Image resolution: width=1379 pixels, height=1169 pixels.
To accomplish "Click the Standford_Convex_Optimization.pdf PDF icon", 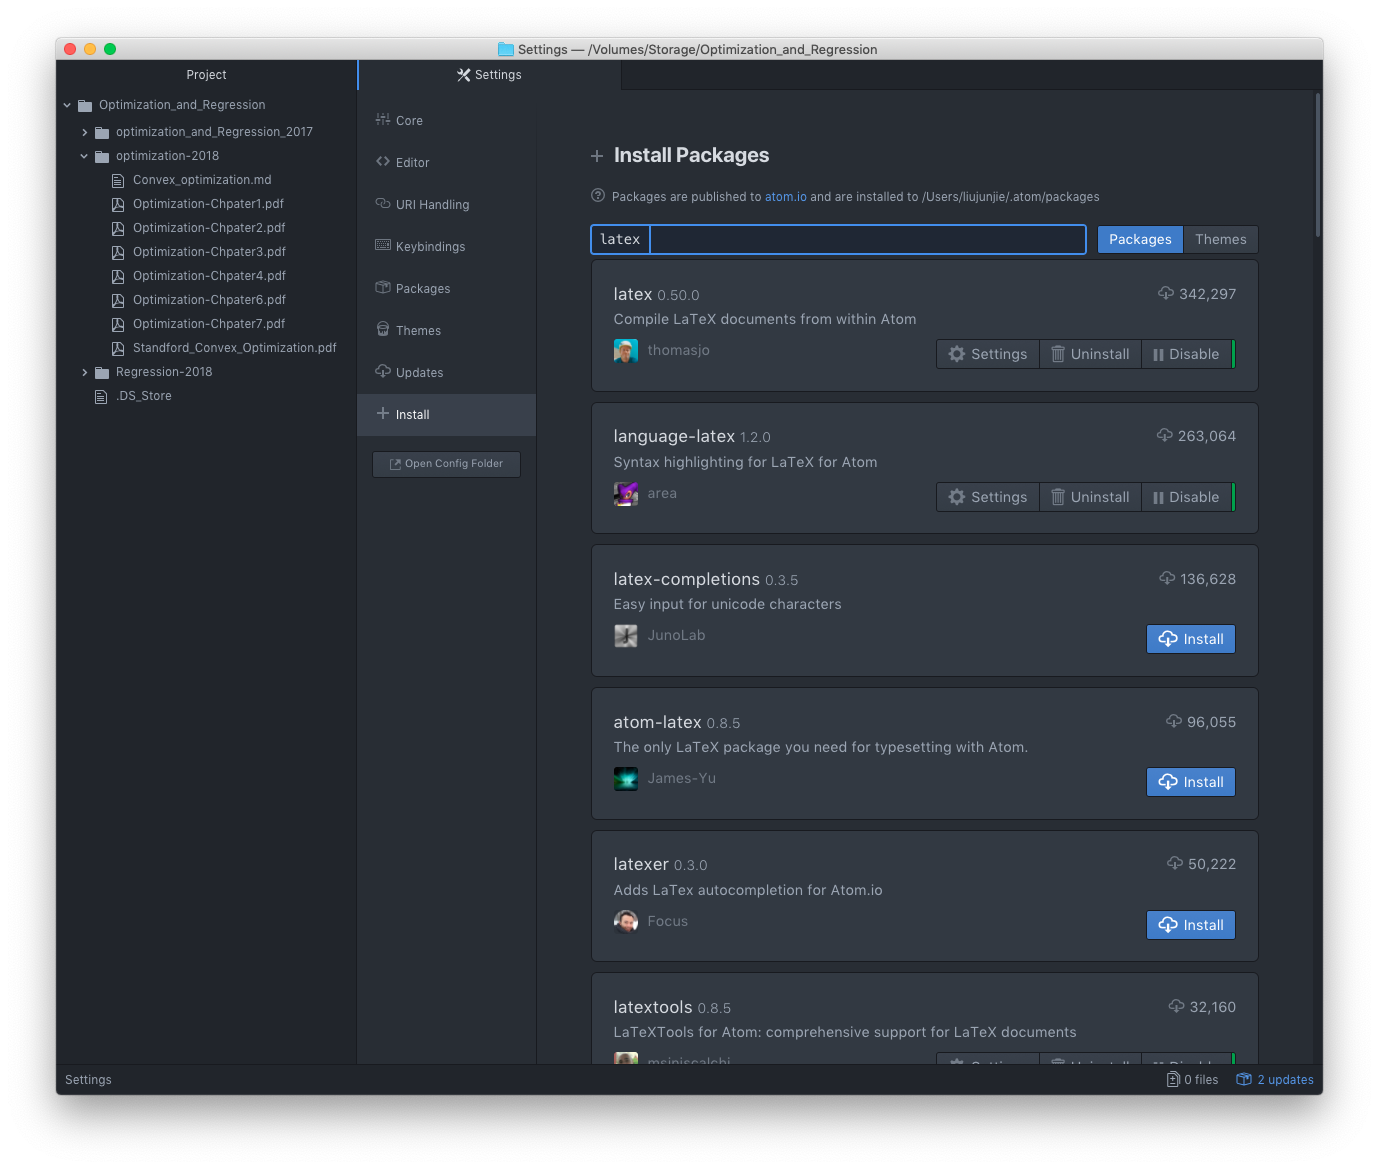I will [118, 348].
